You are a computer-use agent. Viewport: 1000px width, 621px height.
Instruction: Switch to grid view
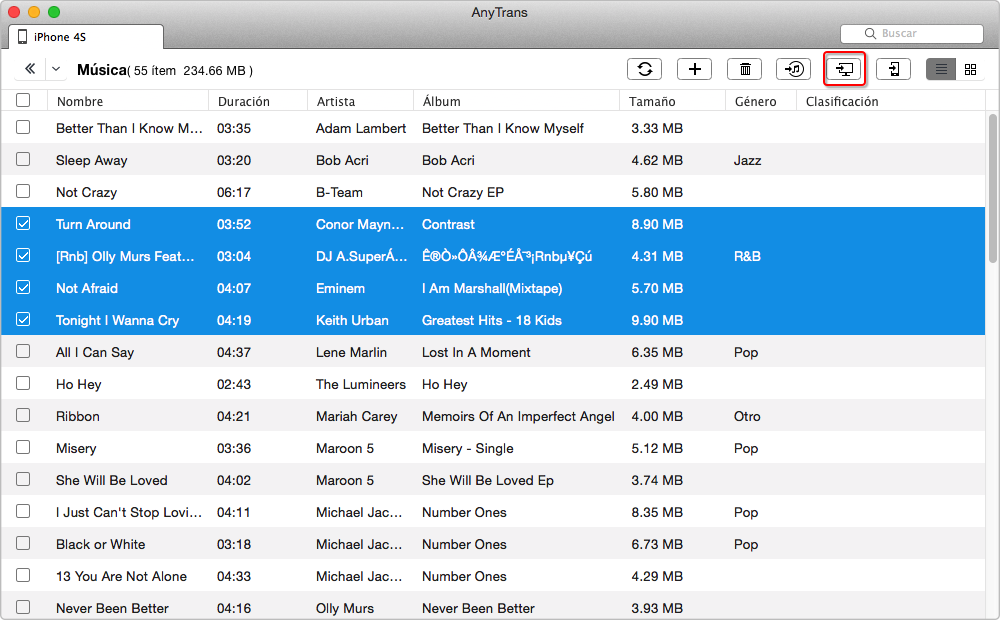970,69
